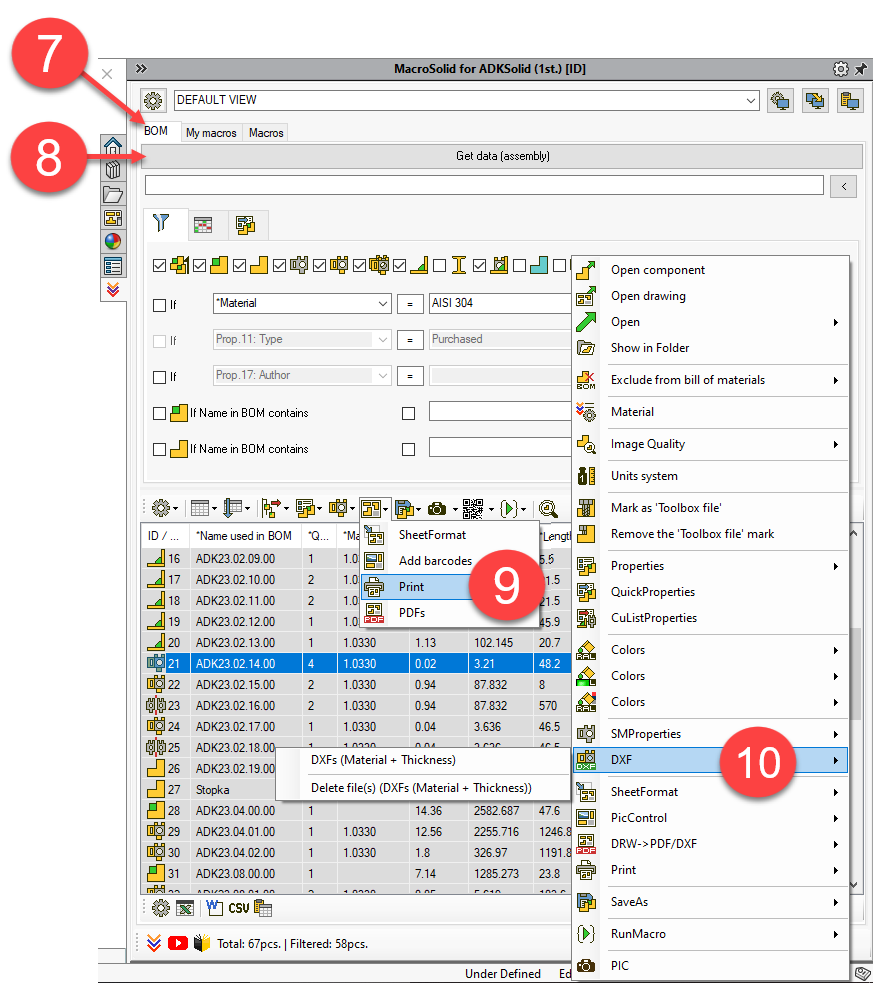Image resolution: width=891 pixels, height=1008 pixels.
Task: Click the color ball icon in sidebar
Action: click(x=113, y=242)
